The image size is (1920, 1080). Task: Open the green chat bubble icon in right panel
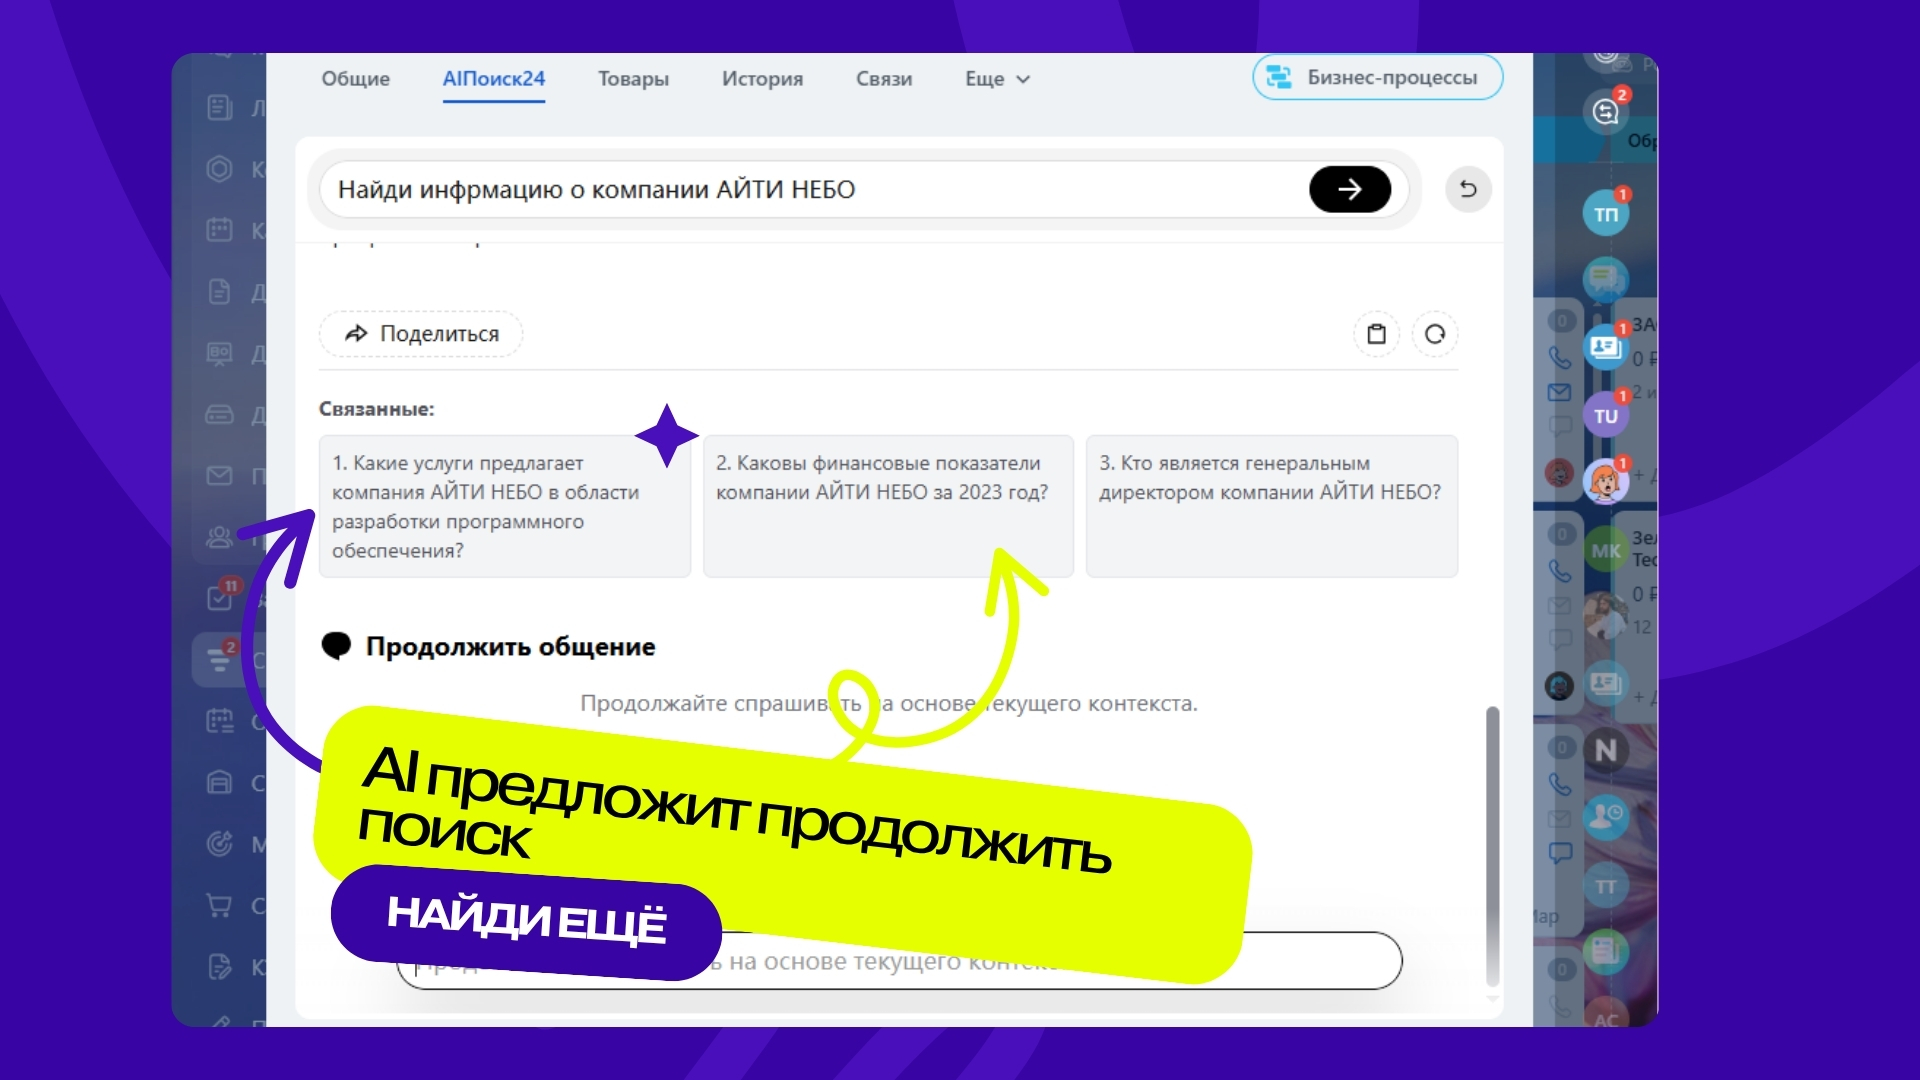coord(1606,279)
